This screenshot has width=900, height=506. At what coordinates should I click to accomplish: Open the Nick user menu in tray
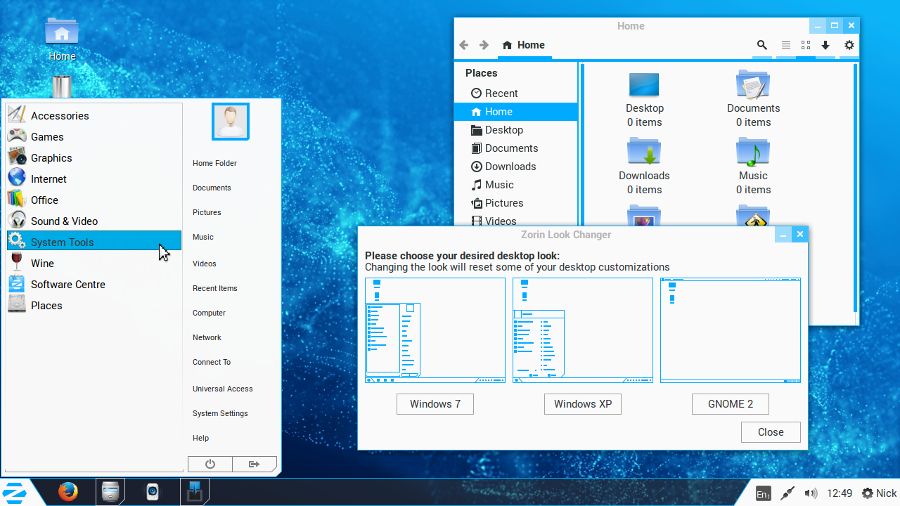pyautogui.click(x=879, y=493)
